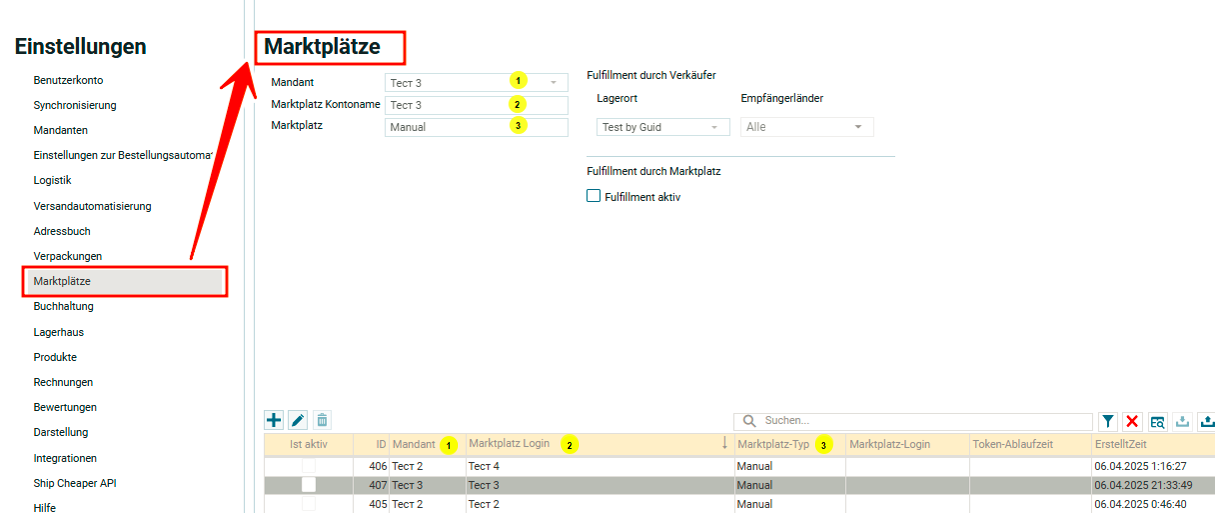Click the delete trash can icon
This screenshot has height=513, width=1215.
(x=322, y=421)
